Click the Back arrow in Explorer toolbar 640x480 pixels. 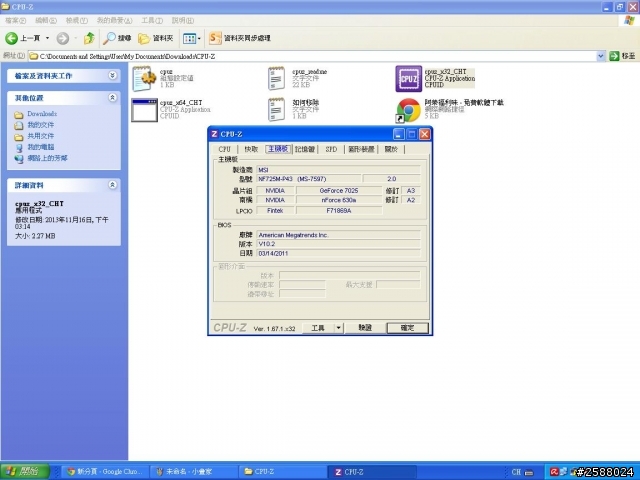click(x=11, y=38)
